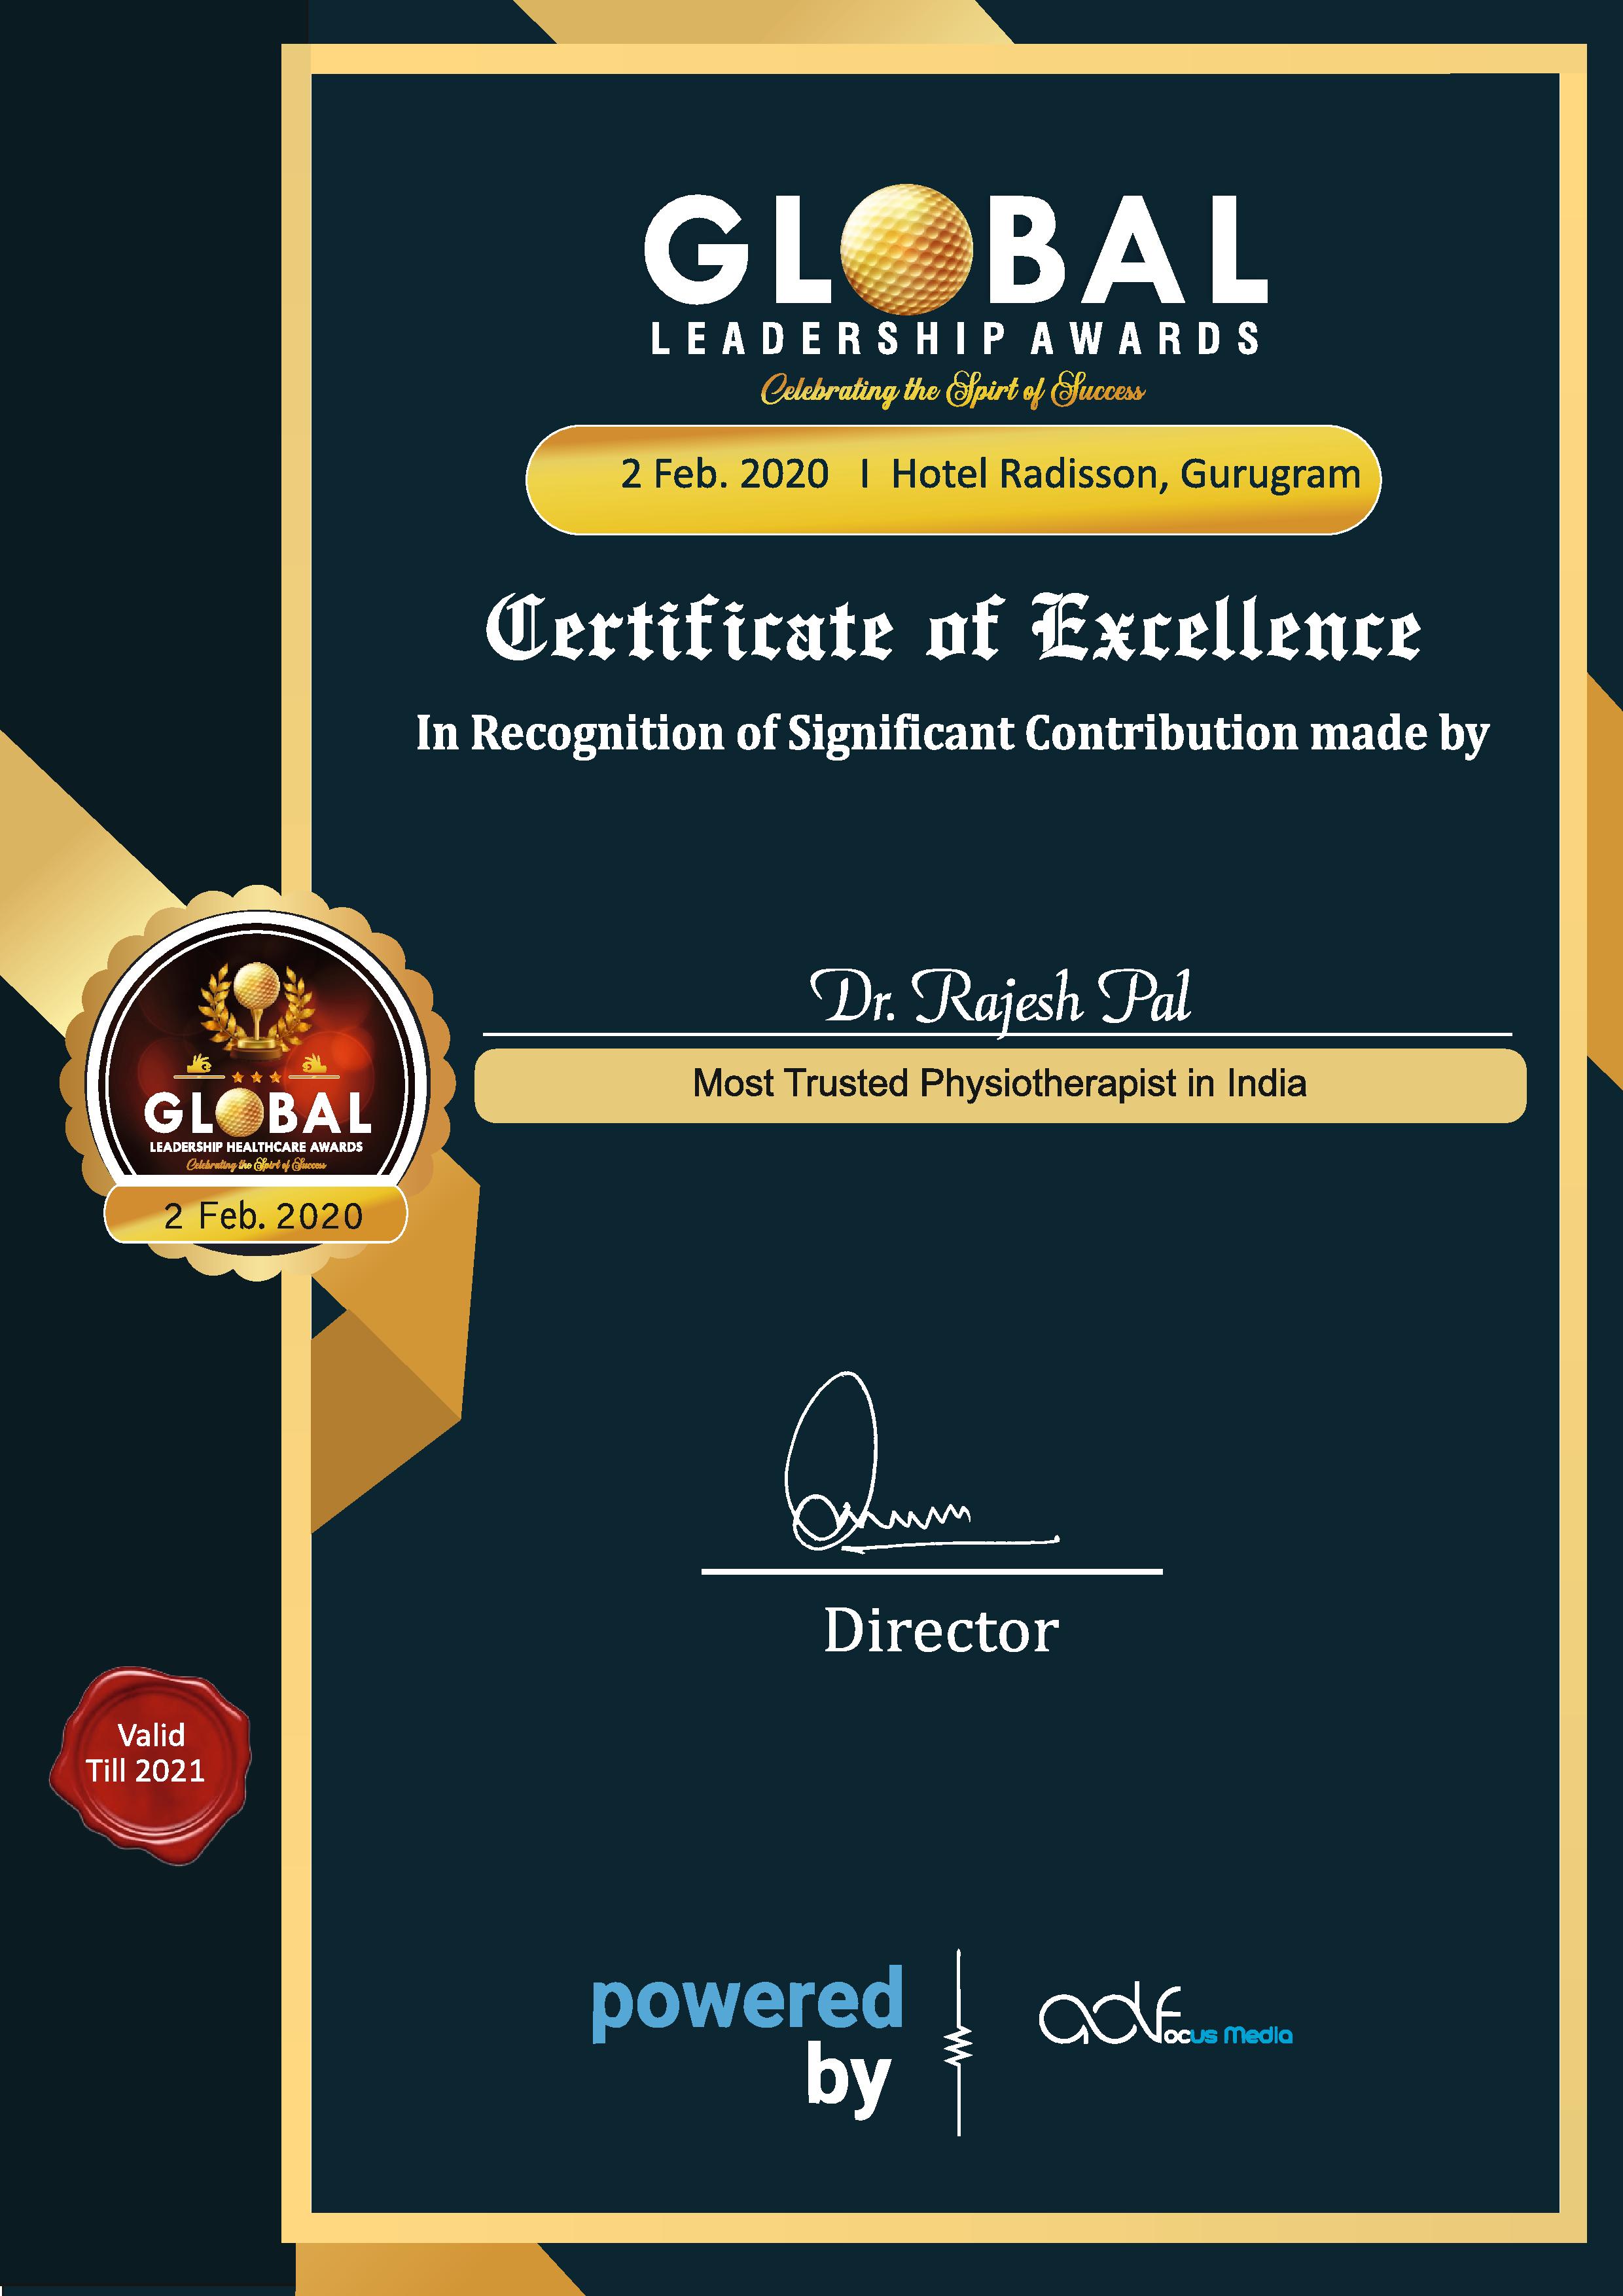Click the 'LEADERSHIP AWARDS' text

(x=955, y=339)
